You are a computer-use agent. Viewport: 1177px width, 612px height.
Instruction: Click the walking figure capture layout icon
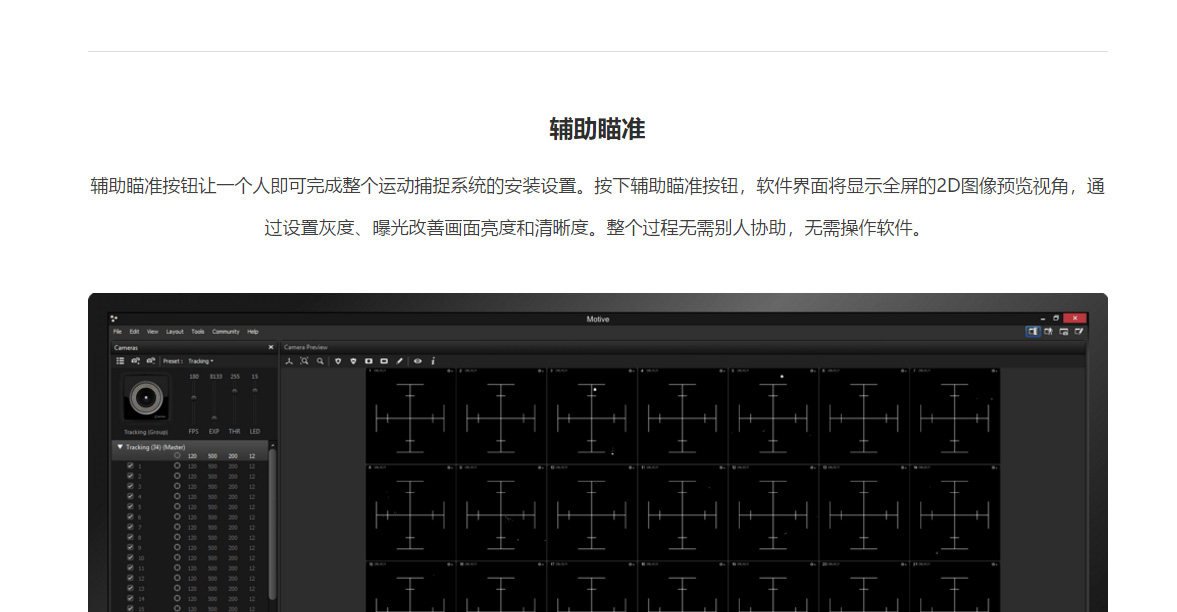[1049, 331]
